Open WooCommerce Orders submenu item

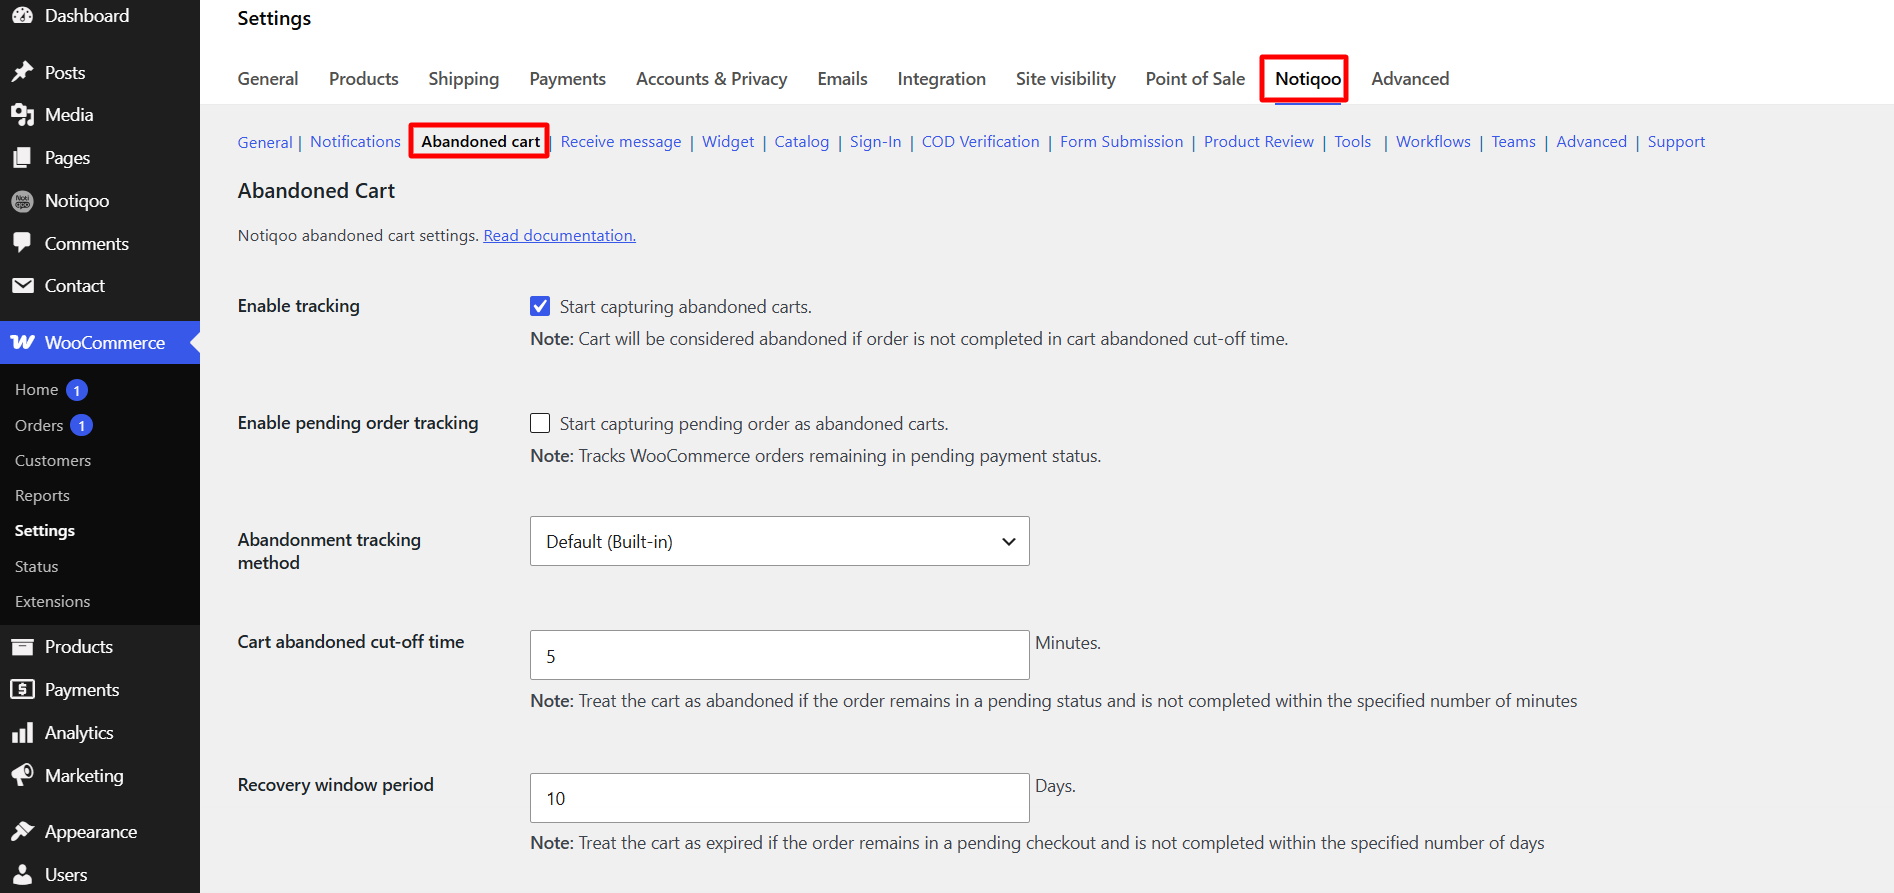(39, 425)
